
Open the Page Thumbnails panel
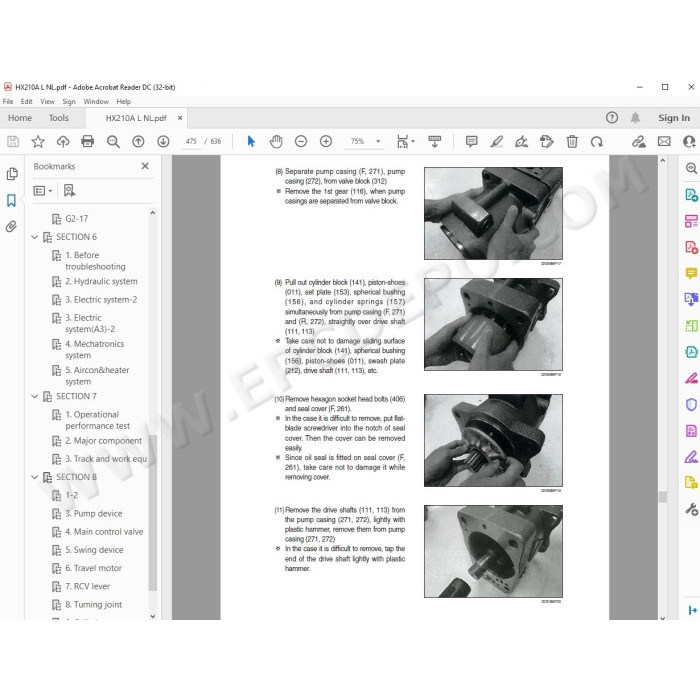[12, 174]
